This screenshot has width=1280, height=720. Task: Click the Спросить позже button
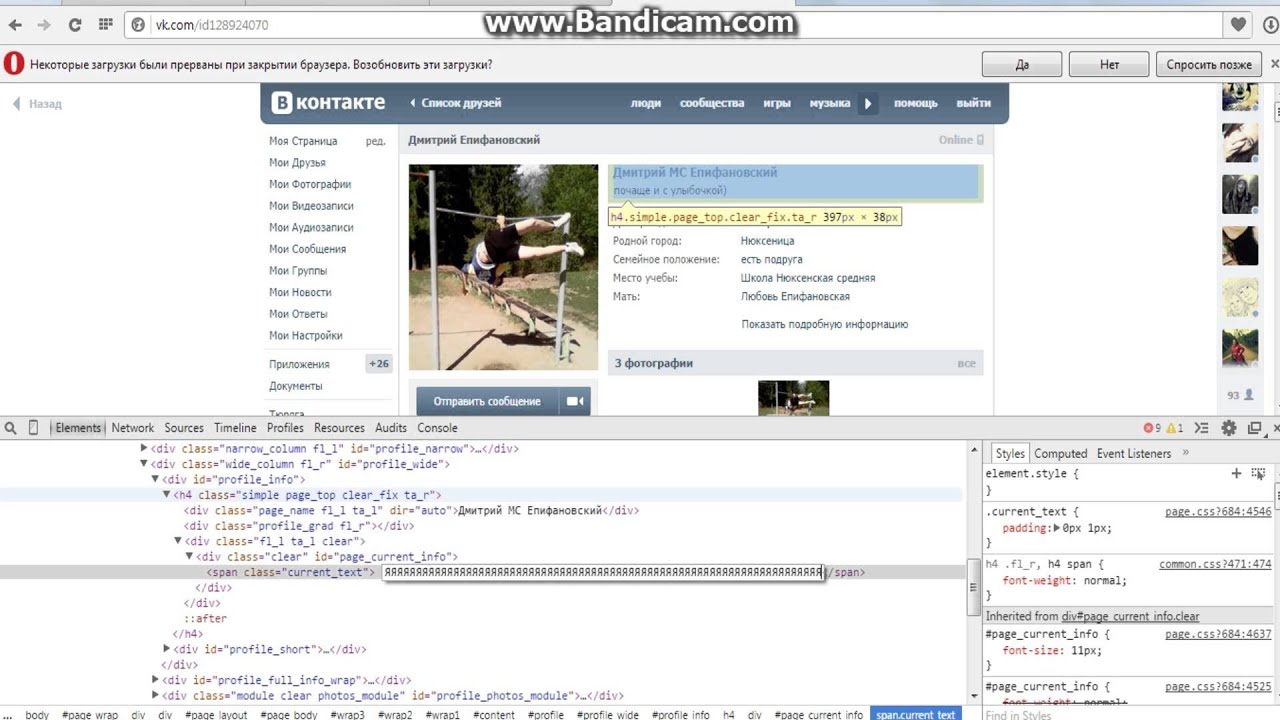[x=1209, y=64]
